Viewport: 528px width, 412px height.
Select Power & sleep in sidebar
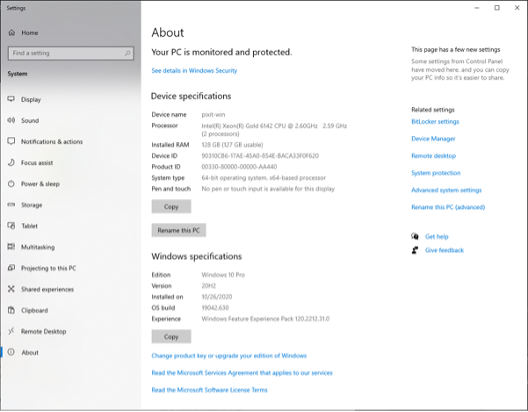[71, 184]
